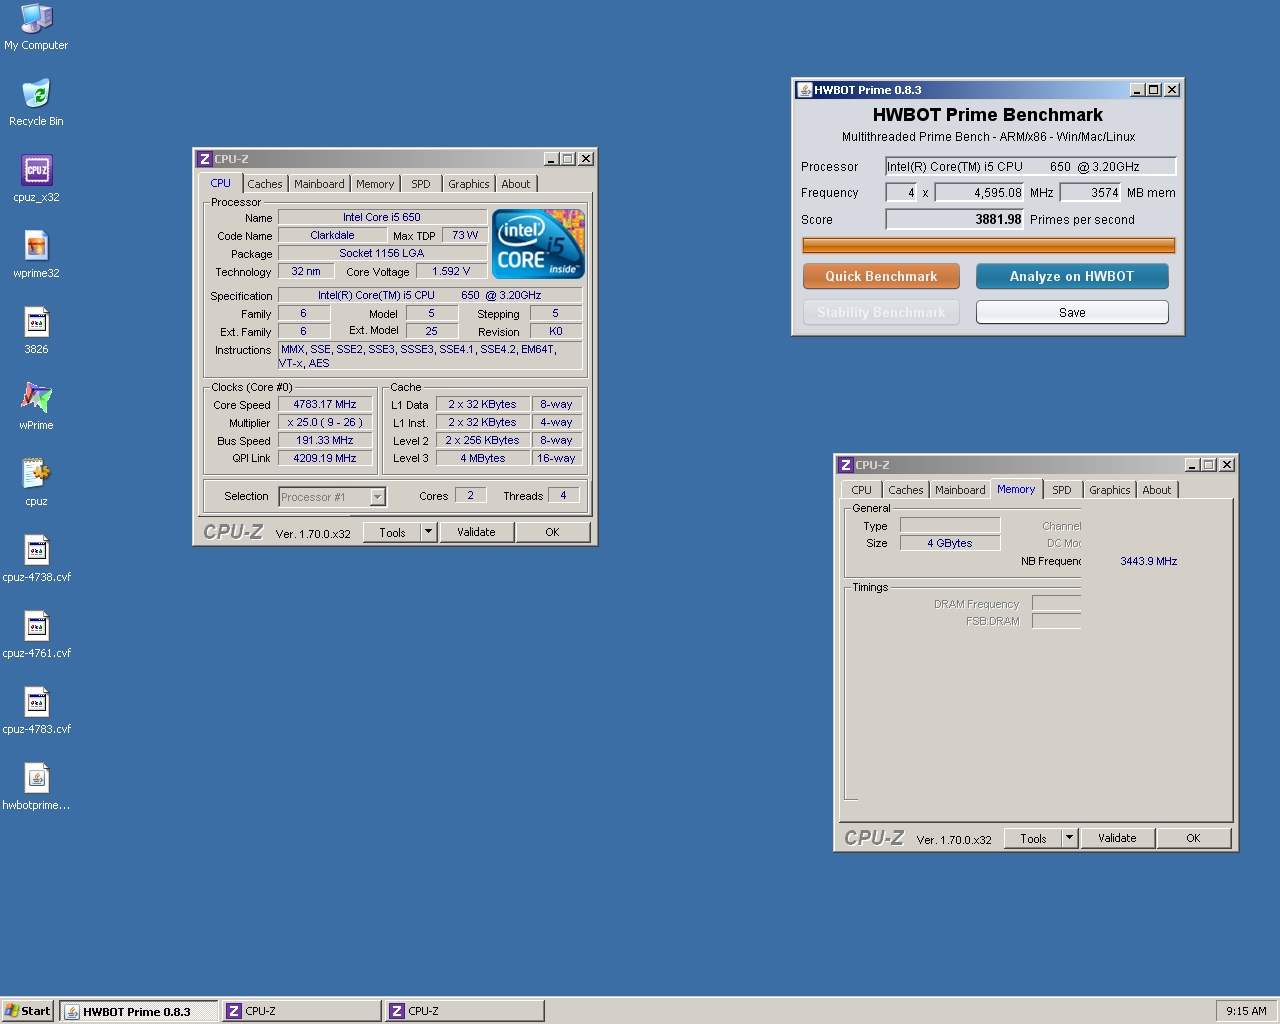This screenshot has height=1024, width=1280.
Task: Click the score field showing 3881.98
Action: pyautogui.click(x=954, y=219)
